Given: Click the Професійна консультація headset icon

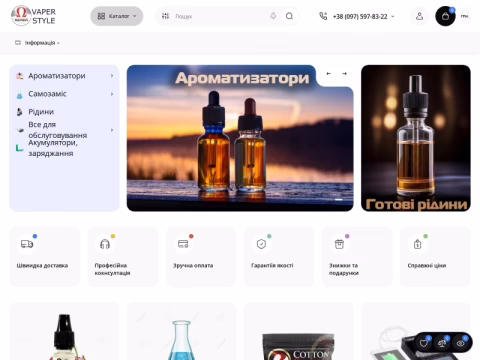Looking at the screenshot, I should tap(105, 244).
